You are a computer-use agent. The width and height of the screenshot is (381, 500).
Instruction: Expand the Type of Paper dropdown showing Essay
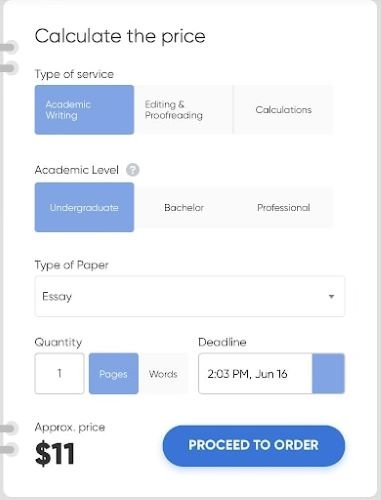click(x=190, y=296)
